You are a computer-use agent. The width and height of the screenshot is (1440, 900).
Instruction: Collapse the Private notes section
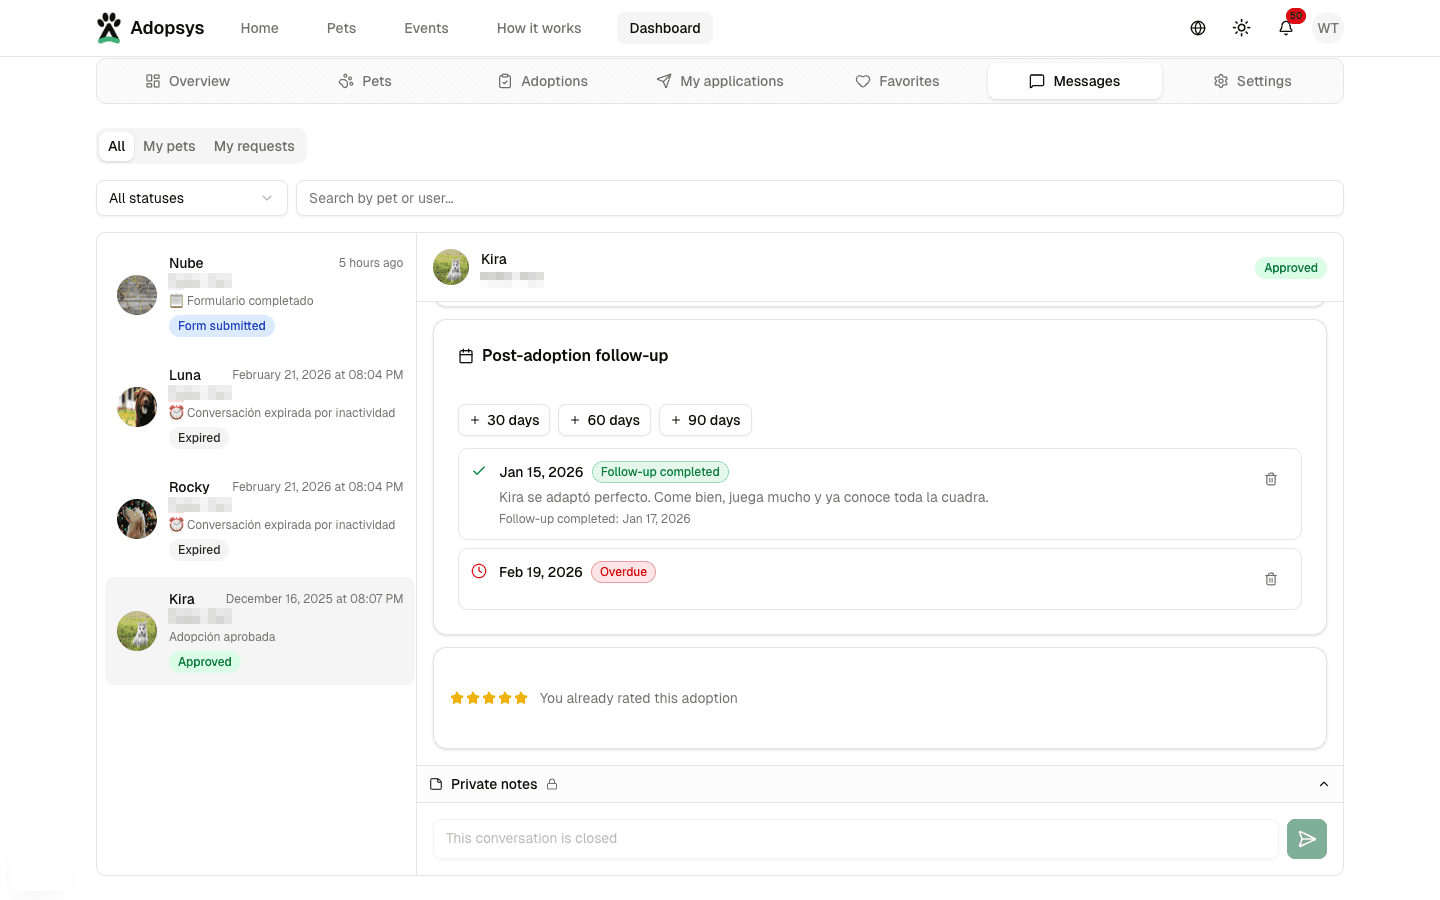[x=1323, y=784]
